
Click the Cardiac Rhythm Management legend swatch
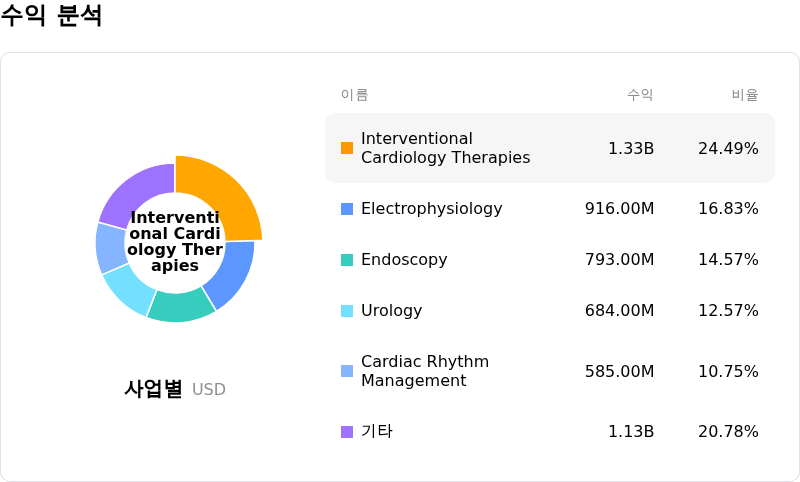(x=347, y=371)
